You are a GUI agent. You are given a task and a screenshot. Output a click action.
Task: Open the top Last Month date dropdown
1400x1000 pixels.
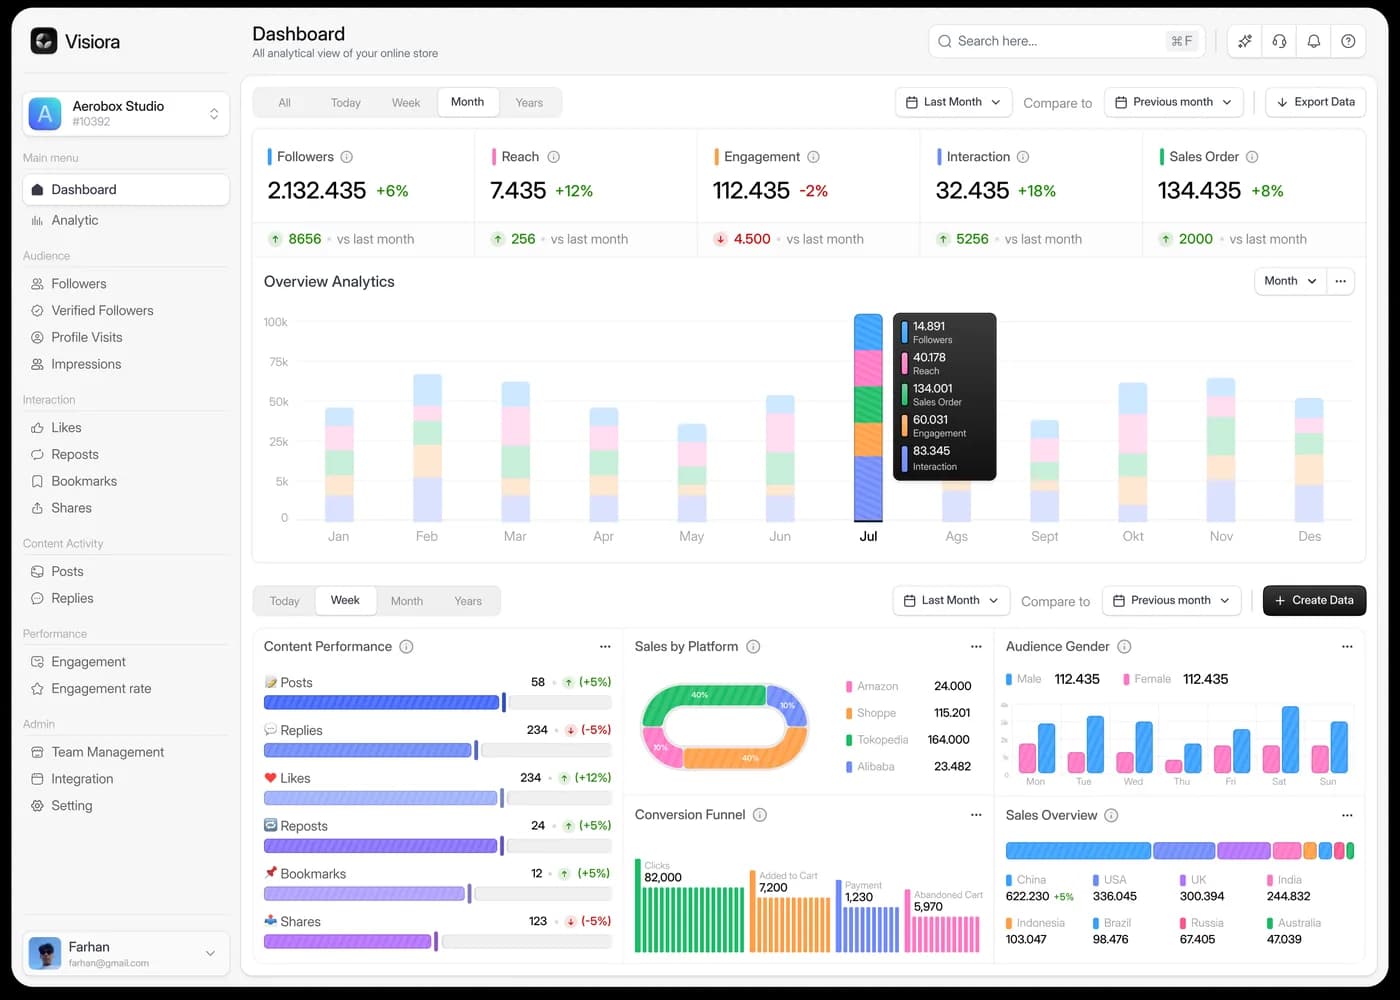click(x=953, y=102)
